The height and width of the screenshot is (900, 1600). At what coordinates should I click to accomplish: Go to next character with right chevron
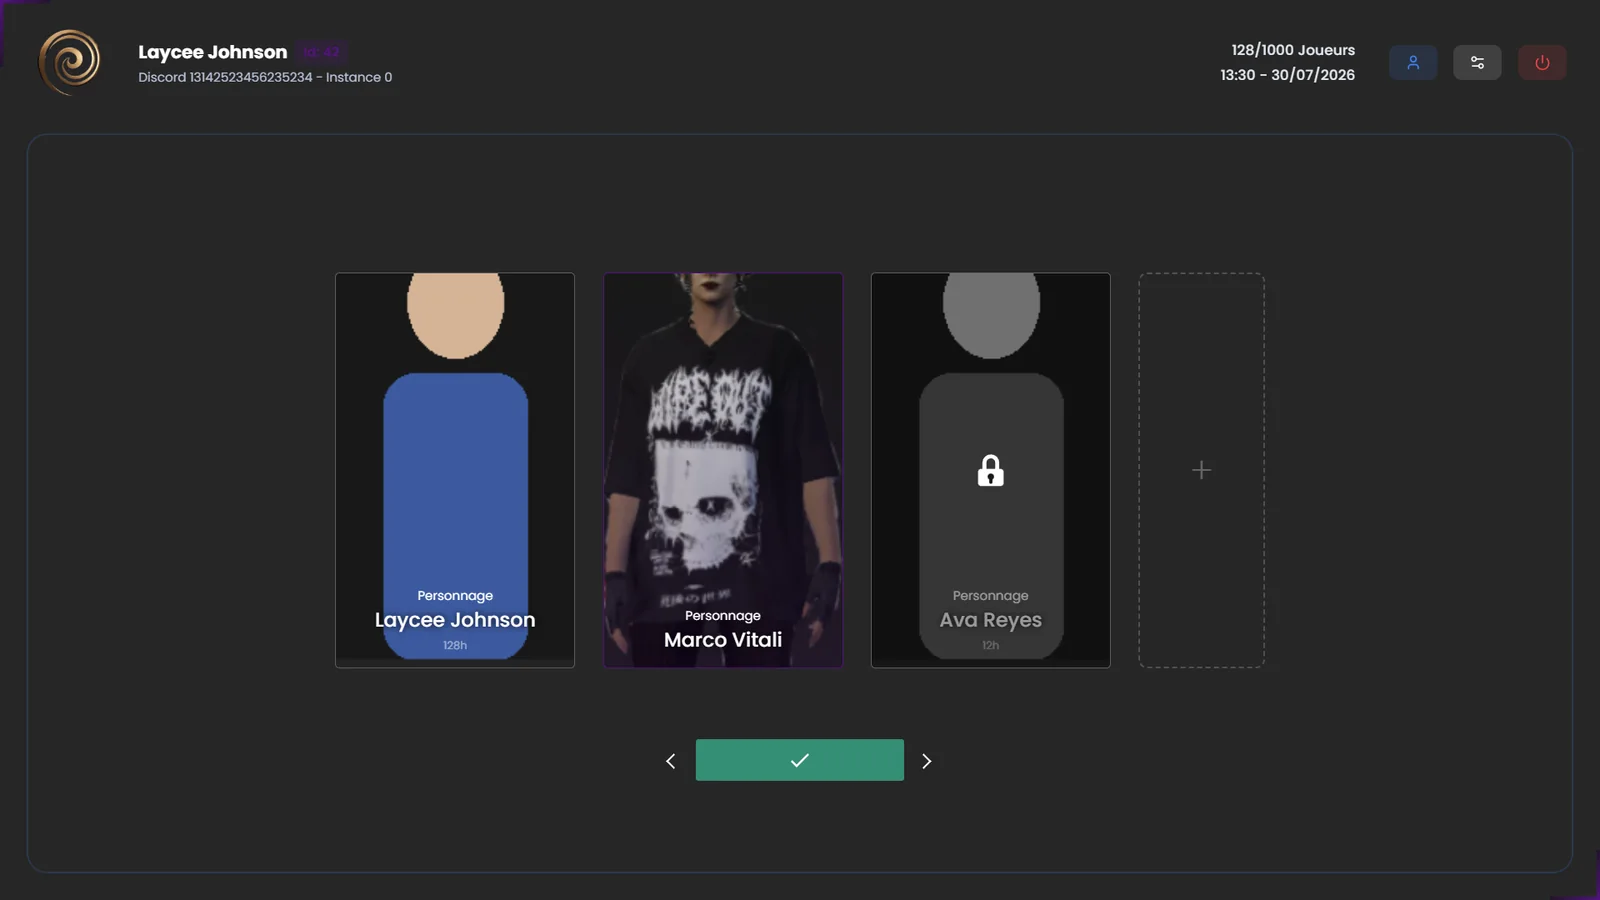pos(926,761)
